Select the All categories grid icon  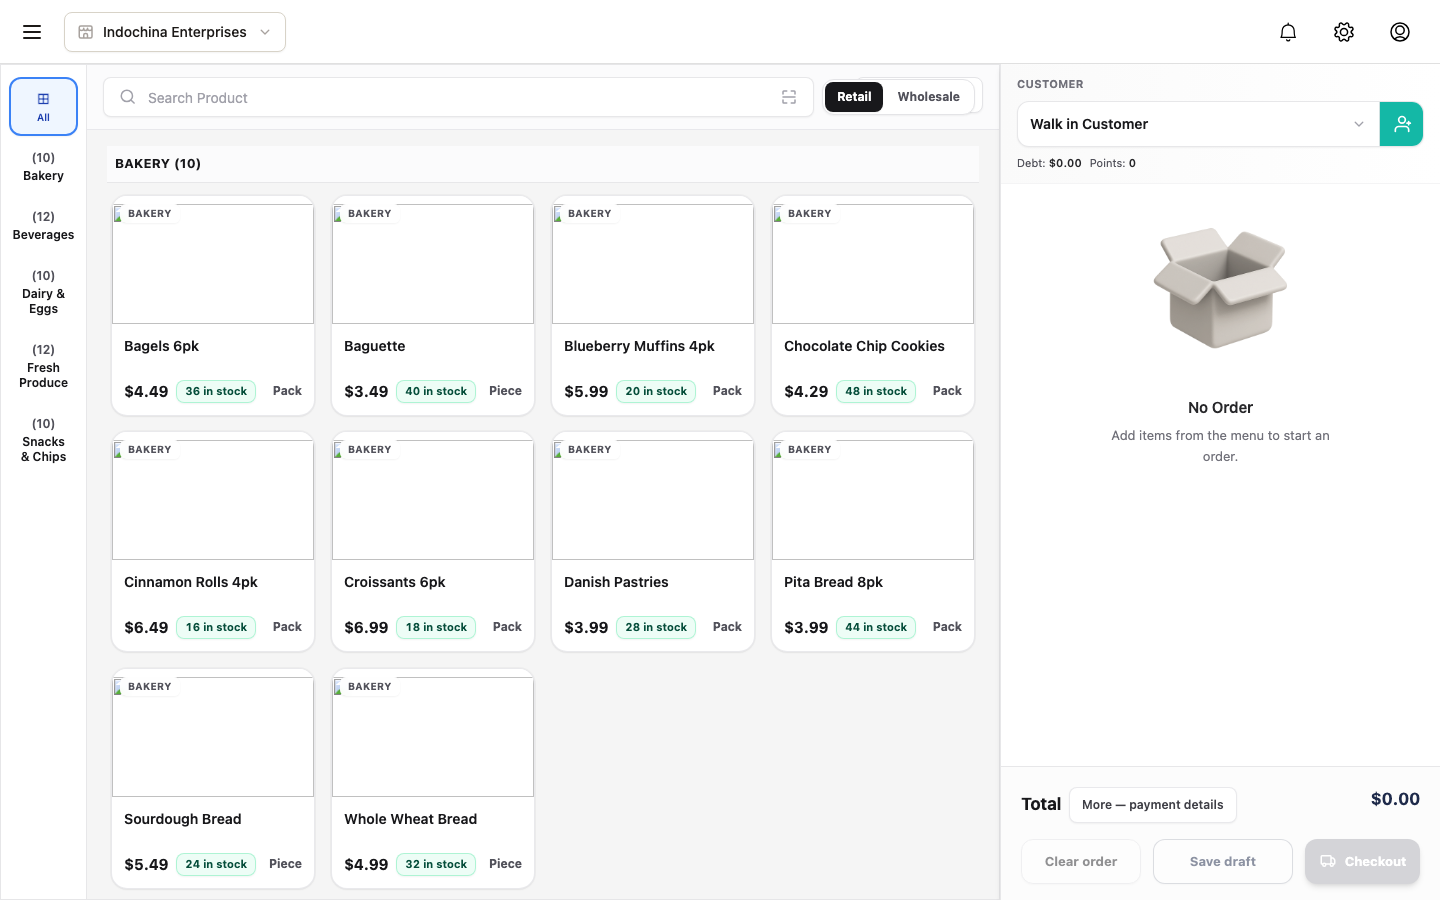[43, 106]
